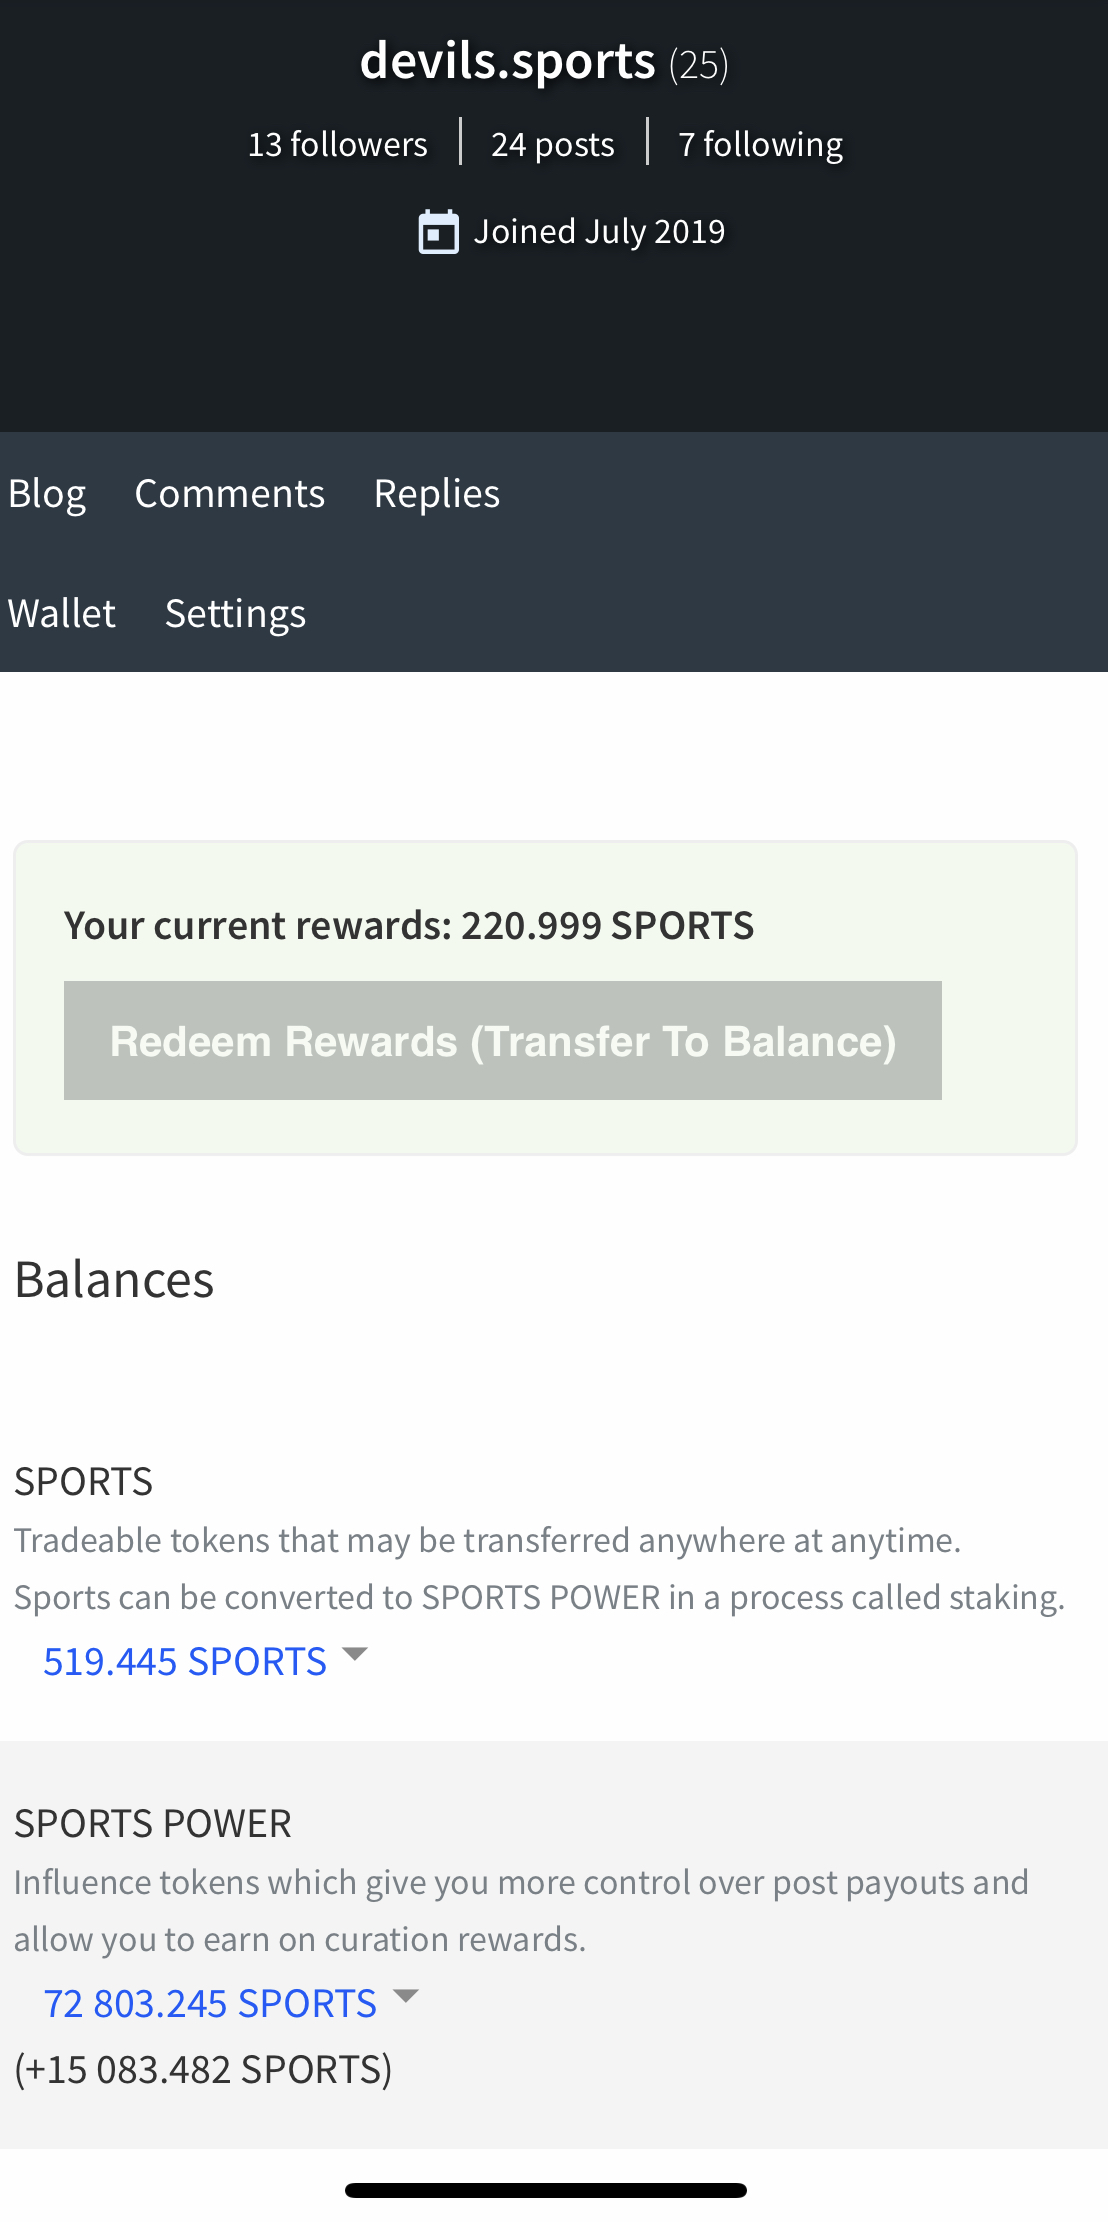Click the Balances heading

pos(114,1280)
